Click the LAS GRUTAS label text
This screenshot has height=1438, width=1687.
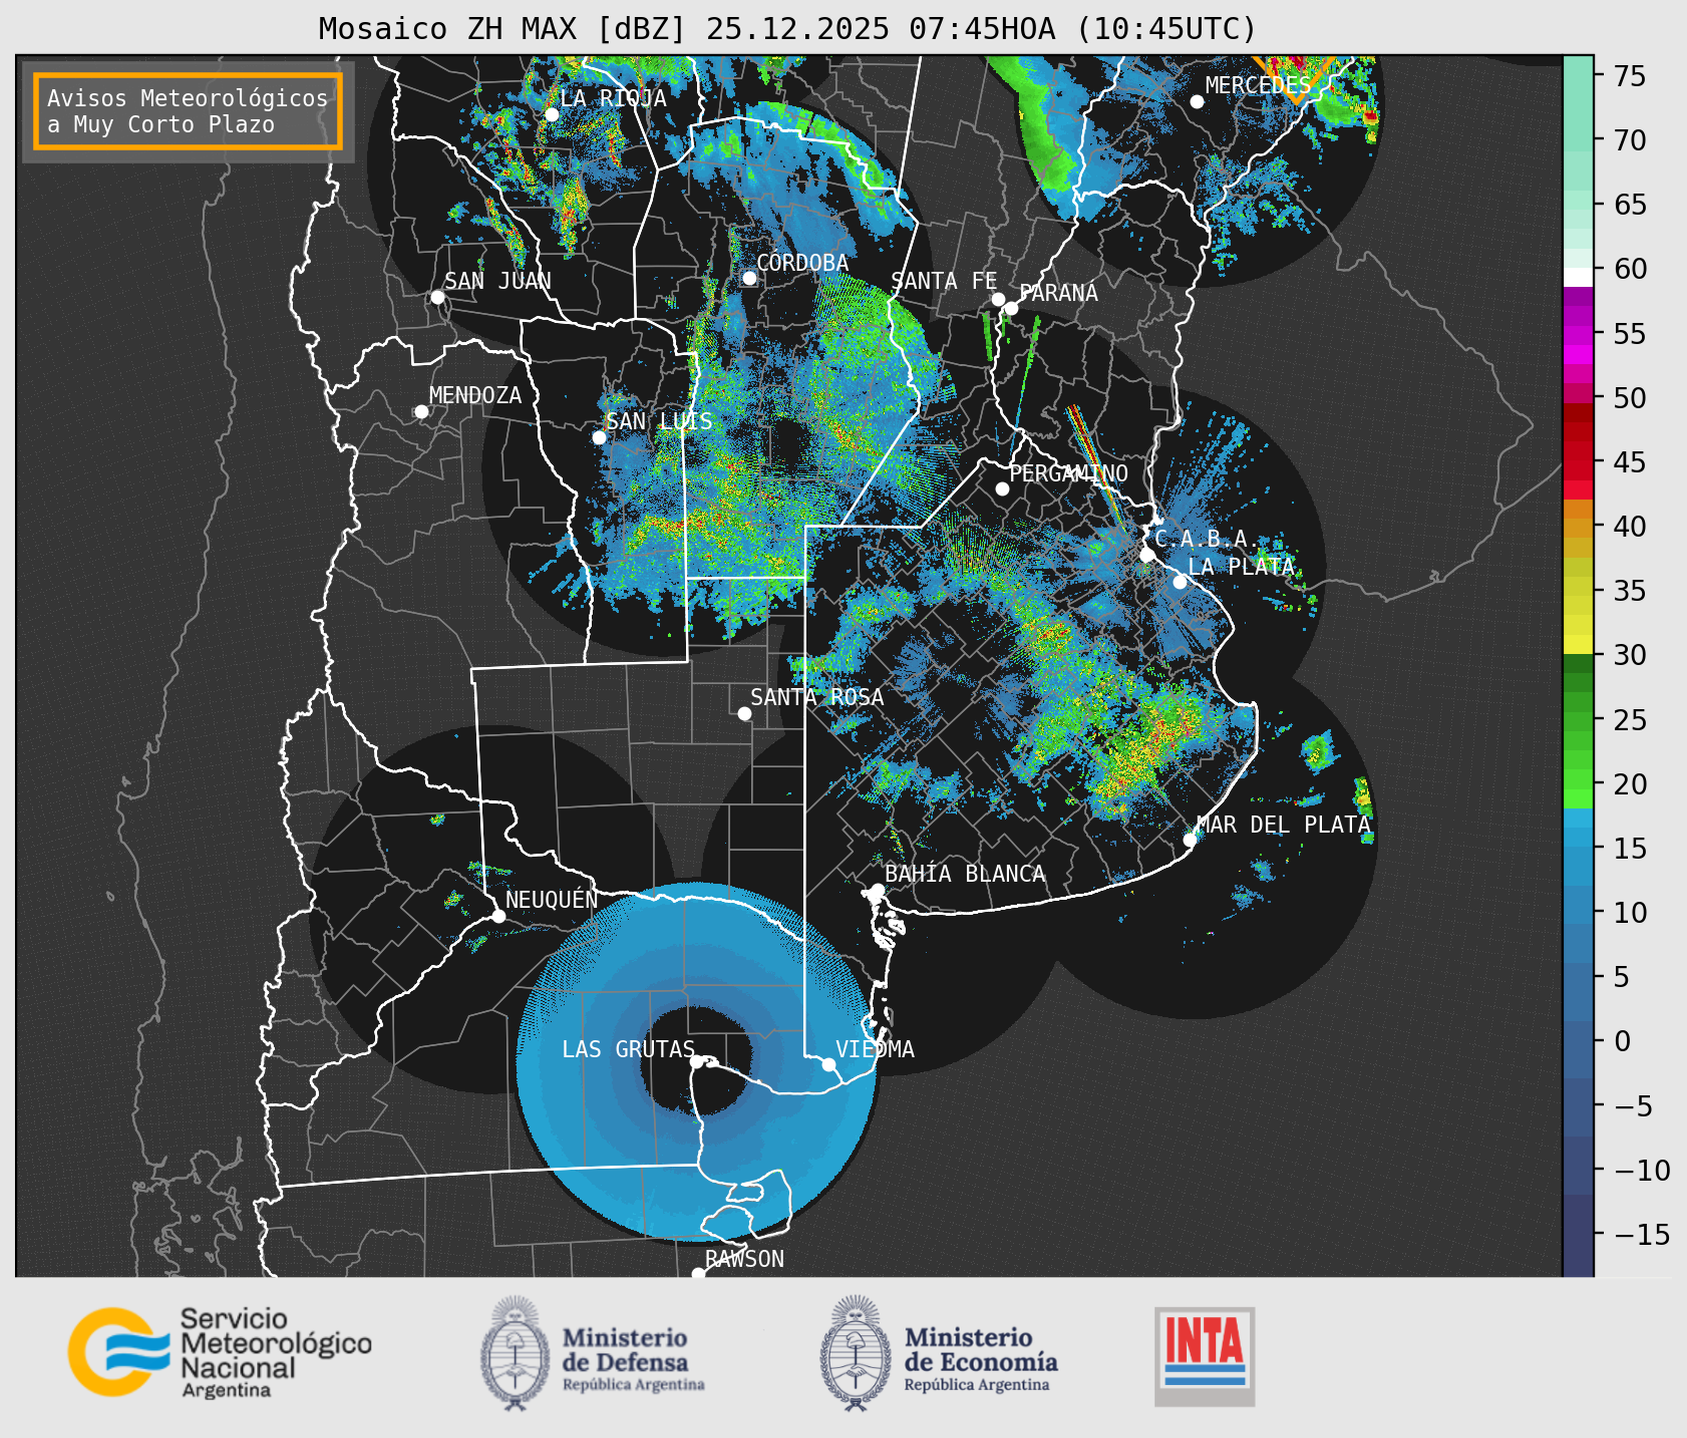coord(628,1049)
